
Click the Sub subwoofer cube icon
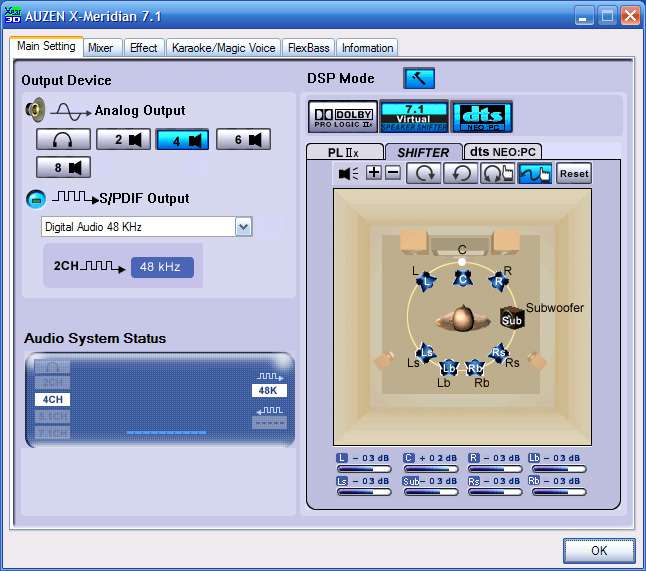512,318
